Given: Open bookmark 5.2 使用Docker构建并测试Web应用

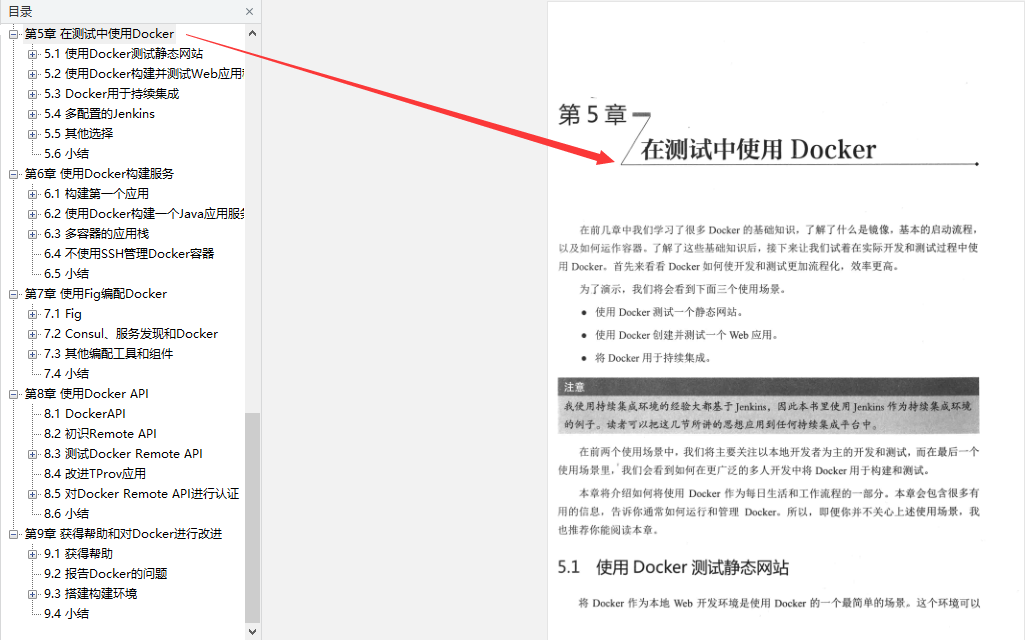Looking at the screenshot, I should [x=144, y=74].
